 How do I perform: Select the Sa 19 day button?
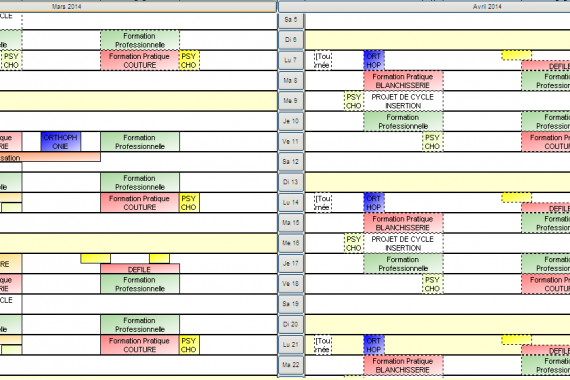[x=291, y=304]
